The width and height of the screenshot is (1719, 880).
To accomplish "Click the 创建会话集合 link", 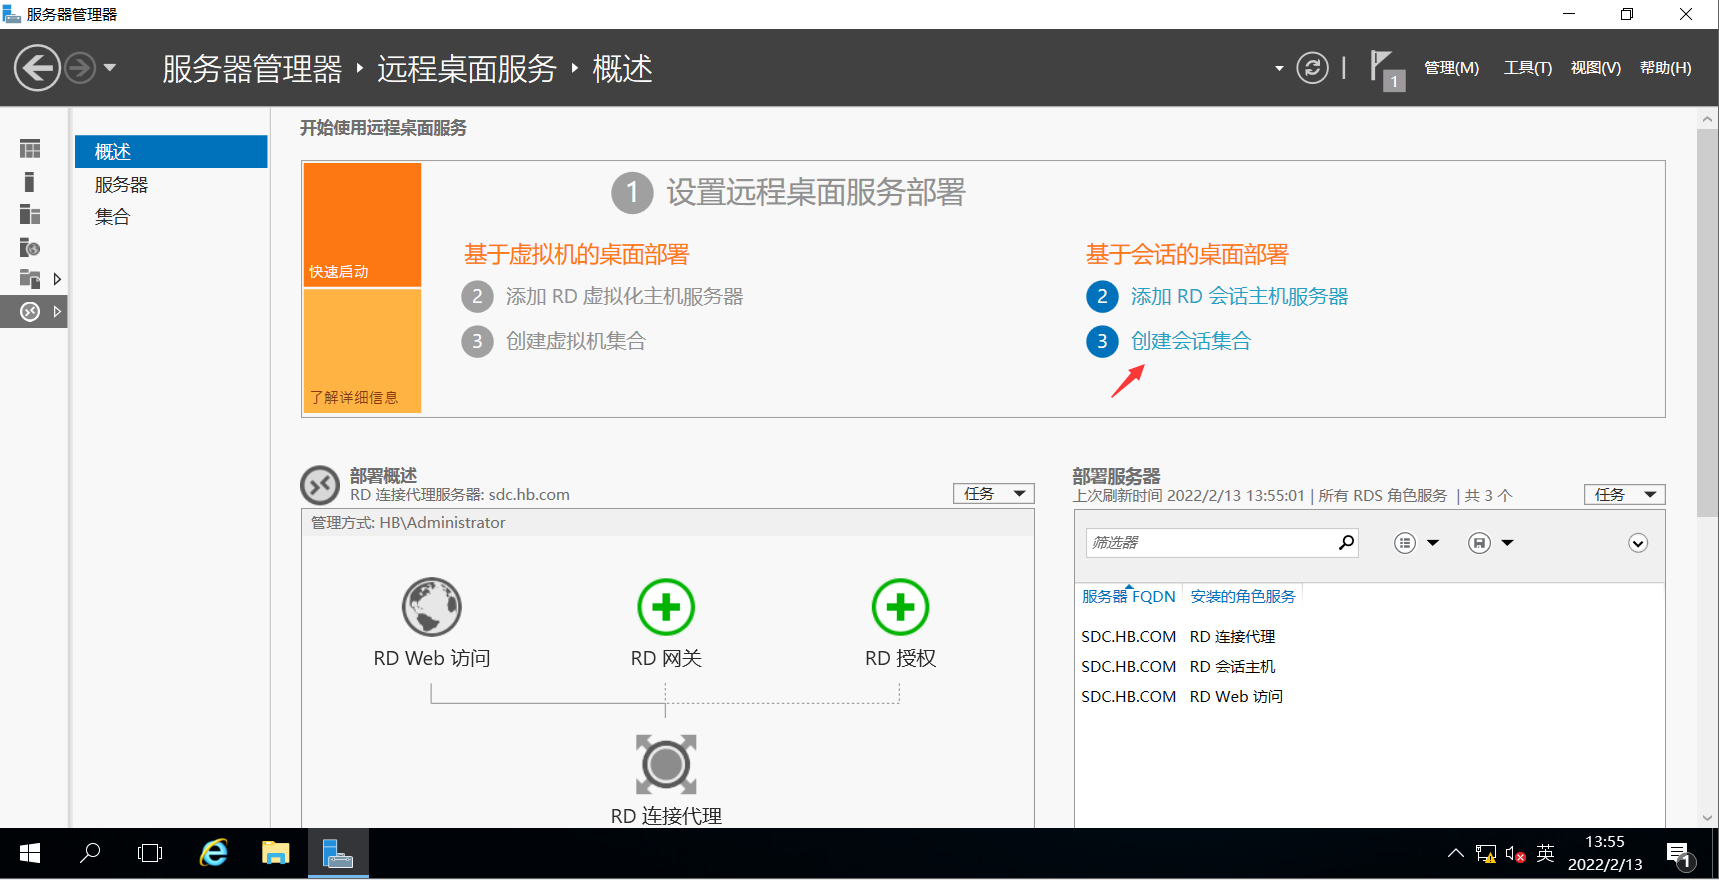I will click(x=1190, y=341).
